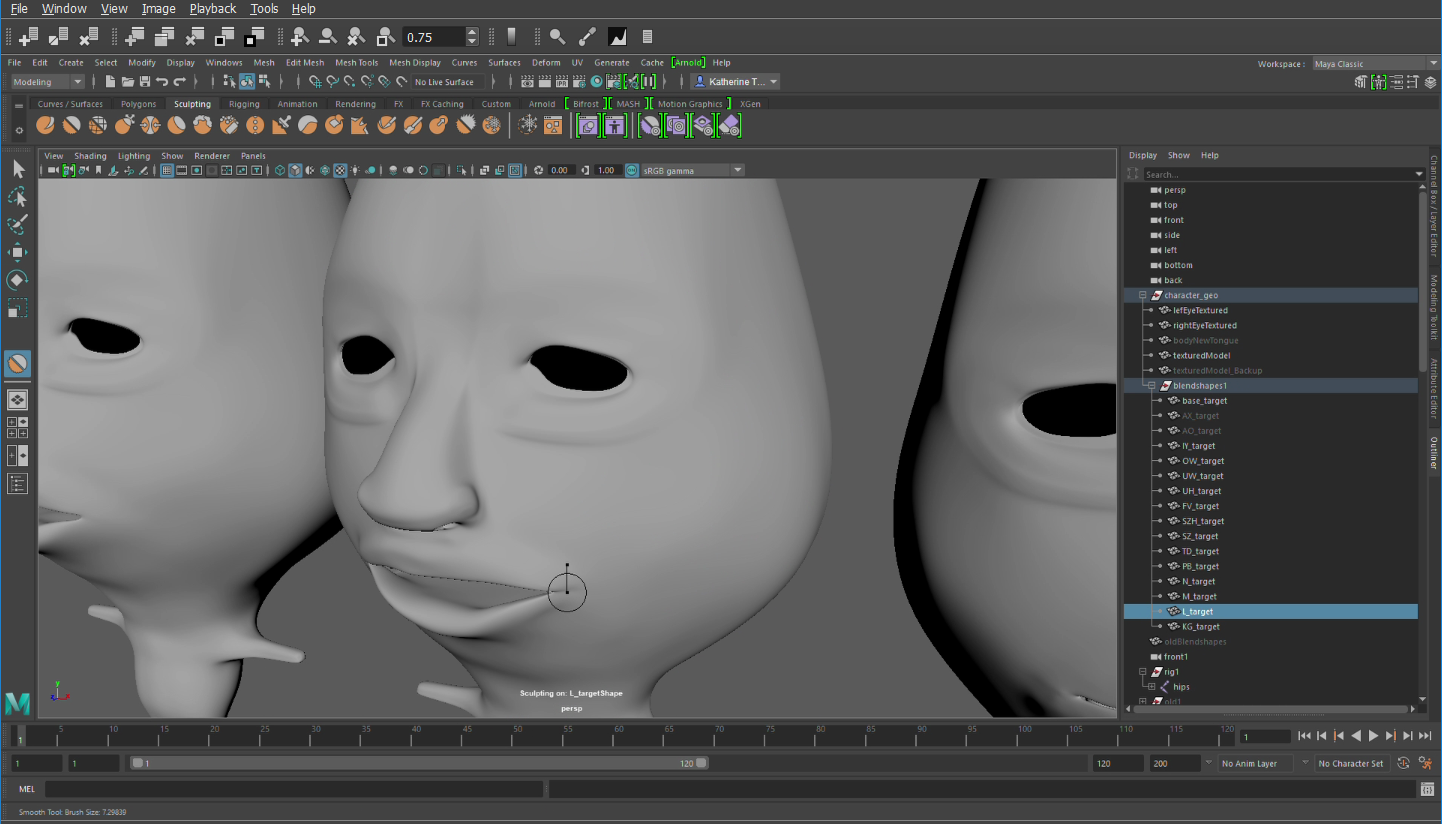Open the Modeling menu set dropdown
1442x824 pixels.
47,81
